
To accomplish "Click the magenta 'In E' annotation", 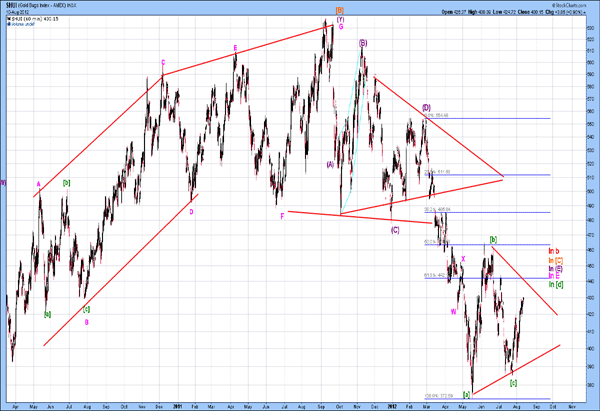I will (x=554, y=276).
